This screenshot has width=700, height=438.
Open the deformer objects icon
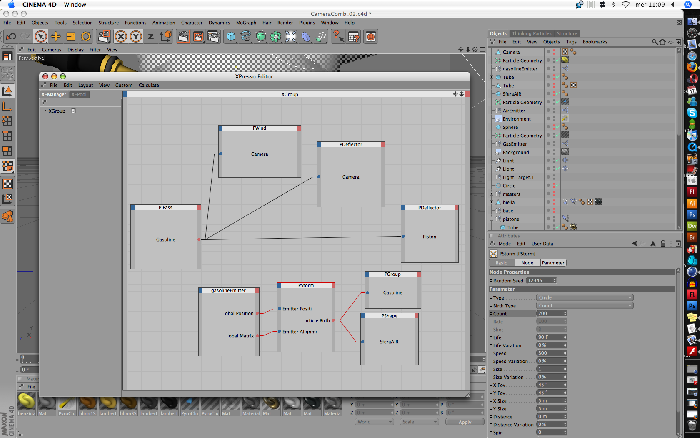[306, 37]
